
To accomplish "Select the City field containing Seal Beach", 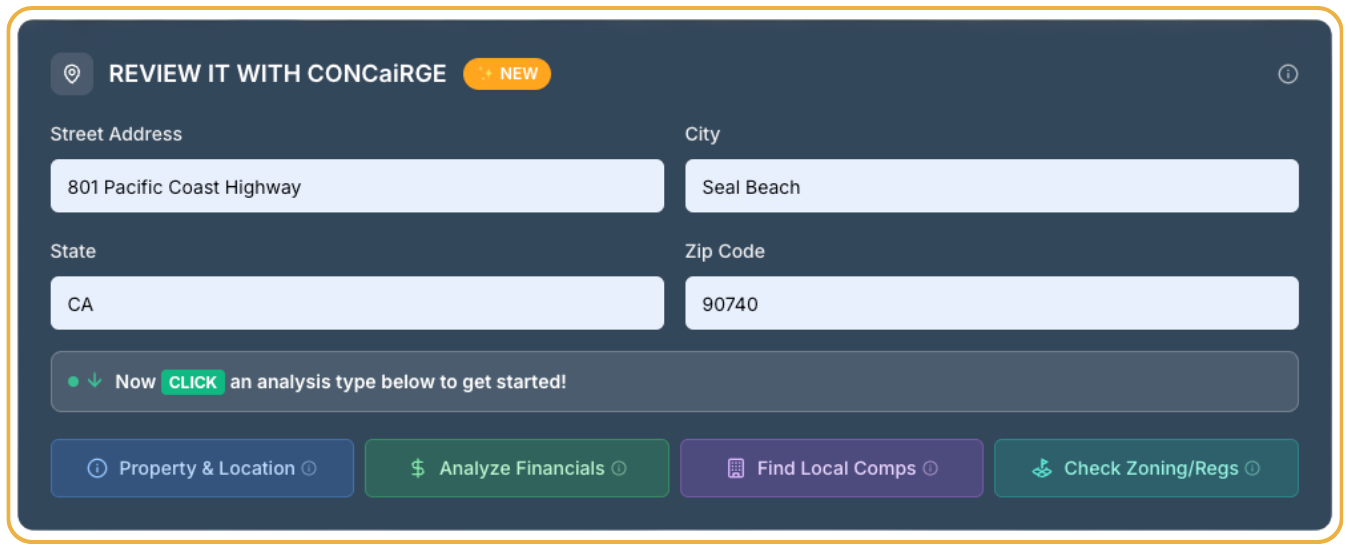I will (992, 186).
